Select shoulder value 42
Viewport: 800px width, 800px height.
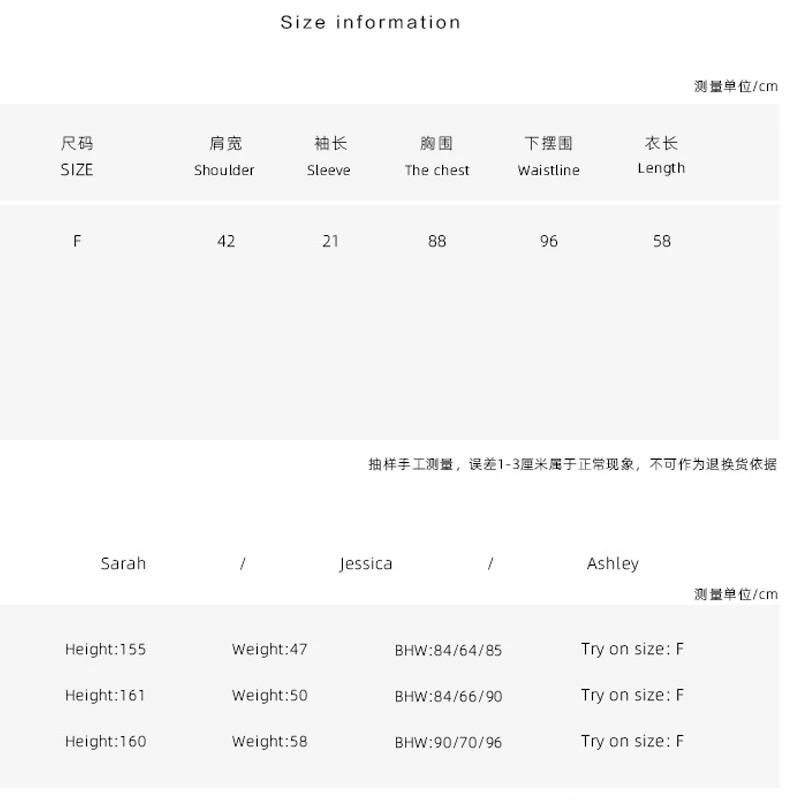[226, 241]
